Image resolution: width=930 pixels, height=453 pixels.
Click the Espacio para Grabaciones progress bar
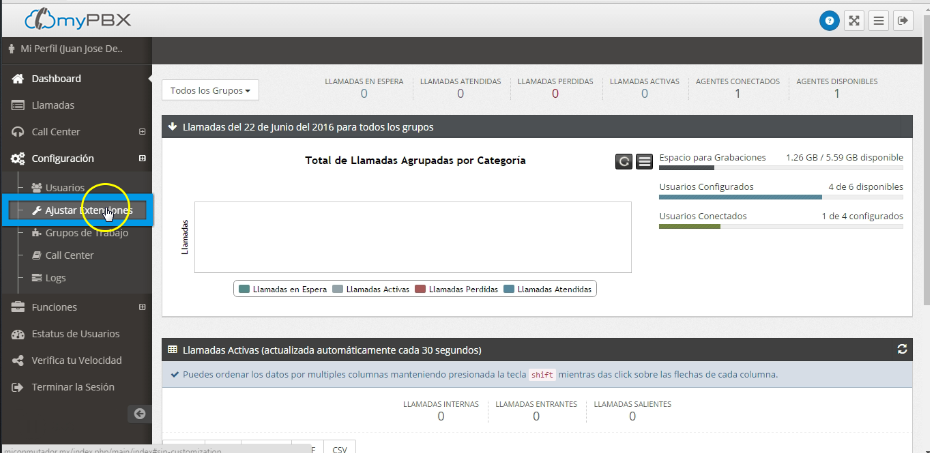[780, 169]
